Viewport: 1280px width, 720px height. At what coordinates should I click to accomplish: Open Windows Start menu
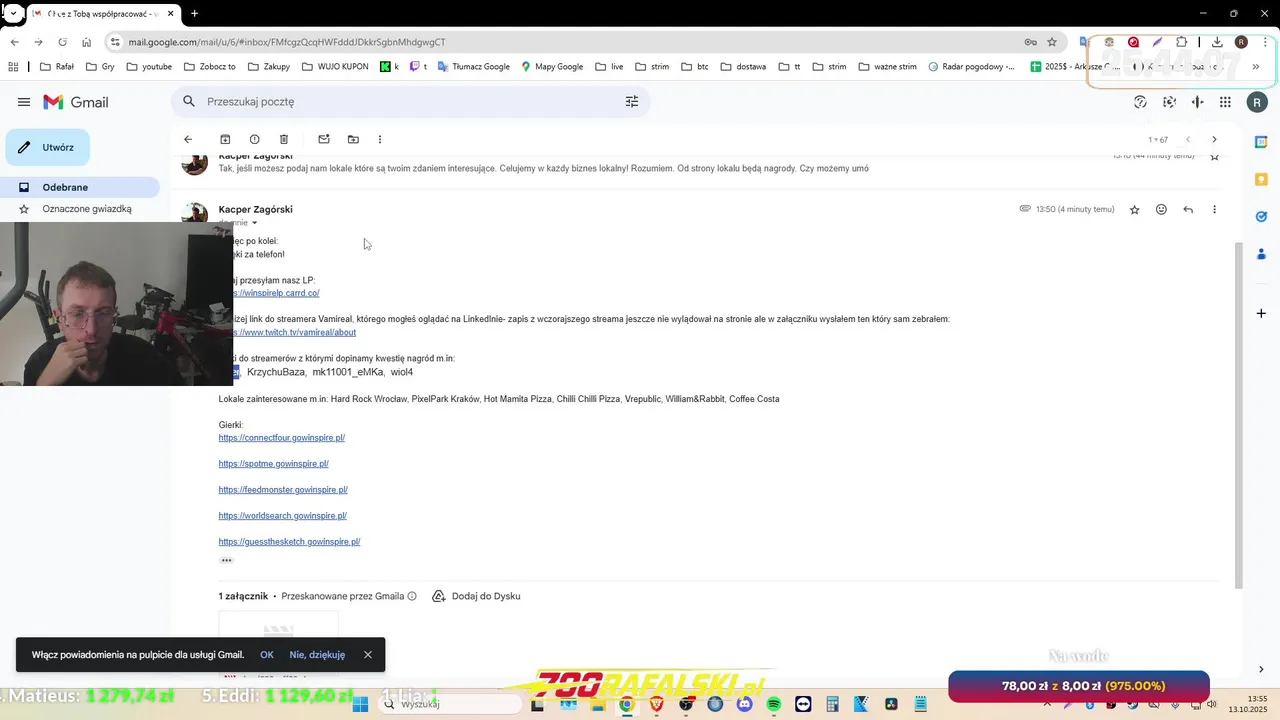click(x=361, y=704)
